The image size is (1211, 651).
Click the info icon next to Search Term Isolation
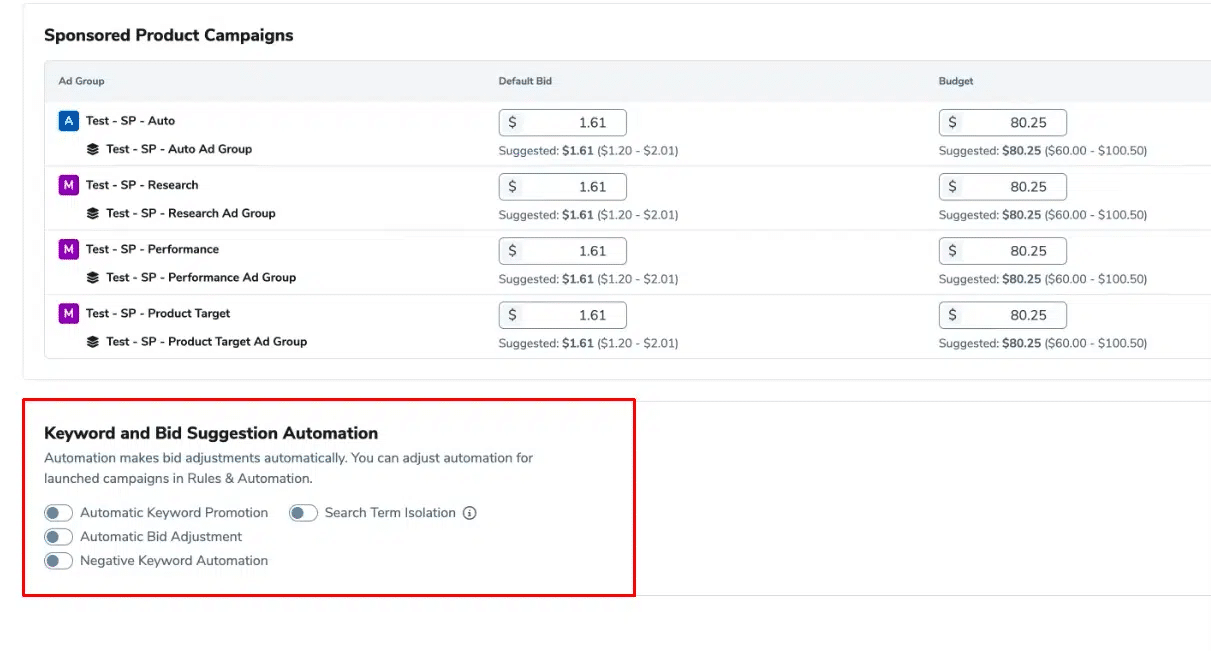pos(470,513)
